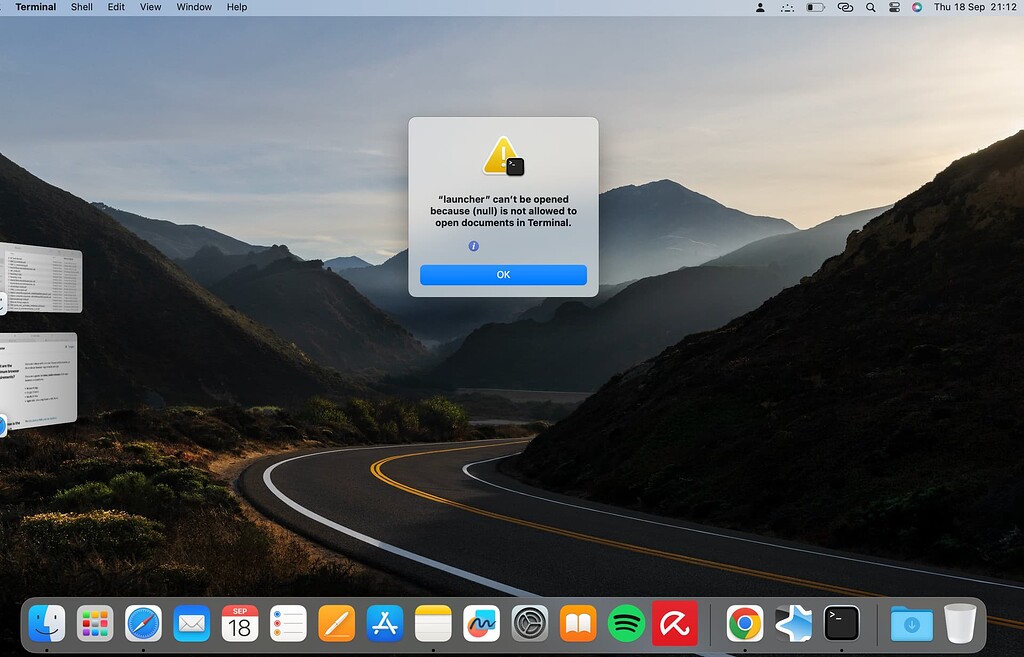
Task: Open the Window menu
Action: [x=193, y=7]
